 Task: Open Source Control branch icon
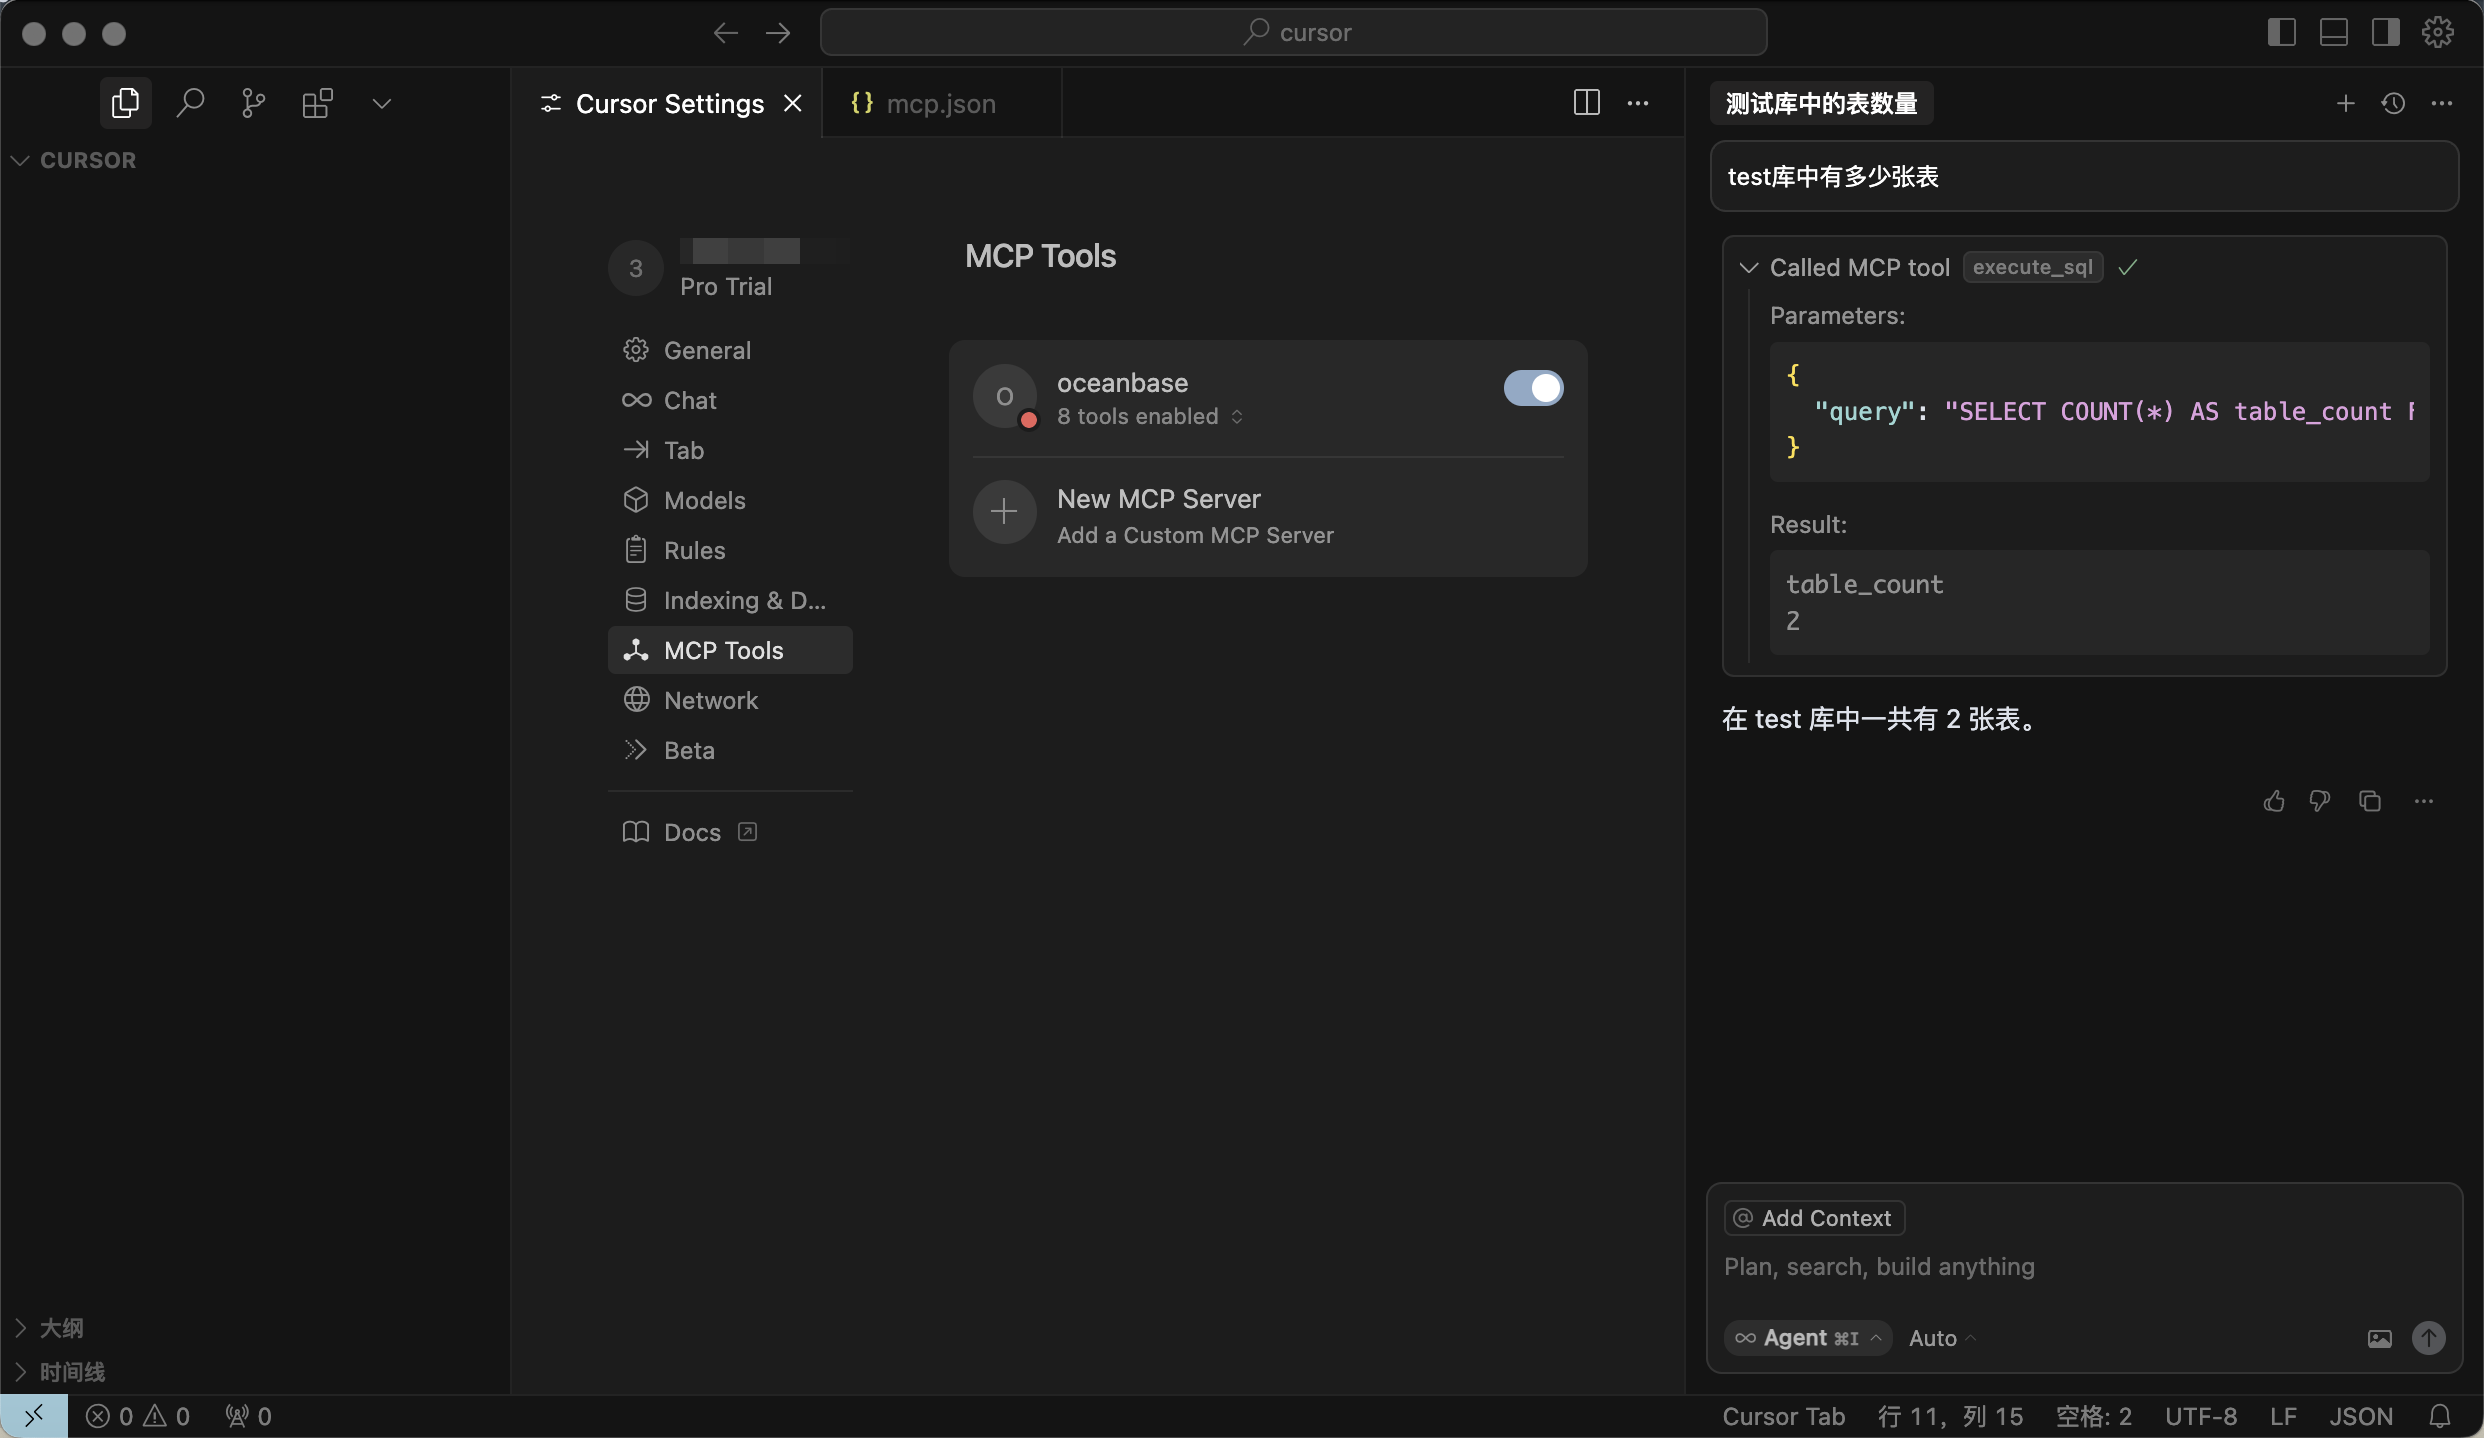tap(253, 103)
